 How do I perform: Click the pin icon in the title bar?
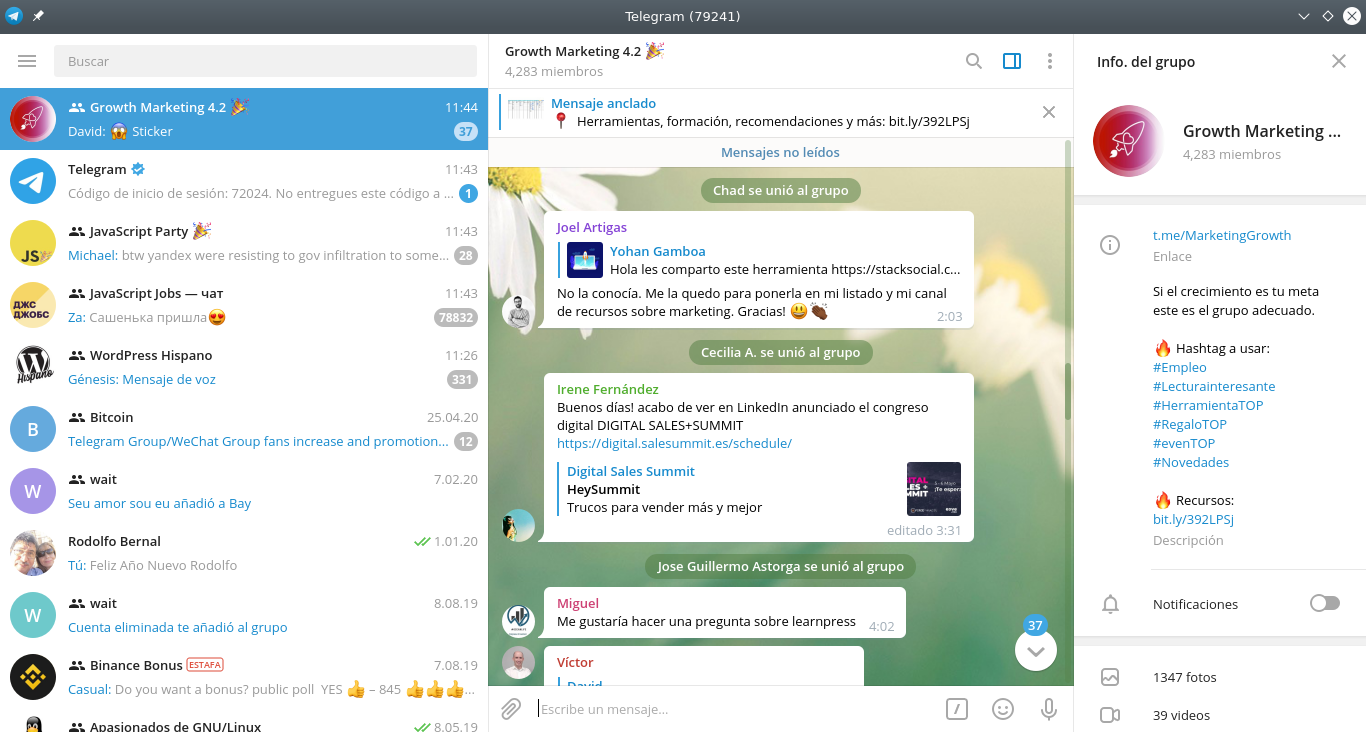click(x=38, y=17)
